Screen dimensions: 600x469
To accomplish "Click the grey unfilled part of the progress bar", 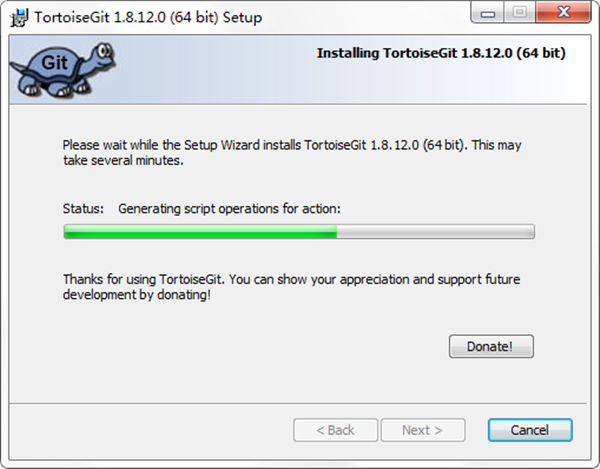I will (435, 232).
